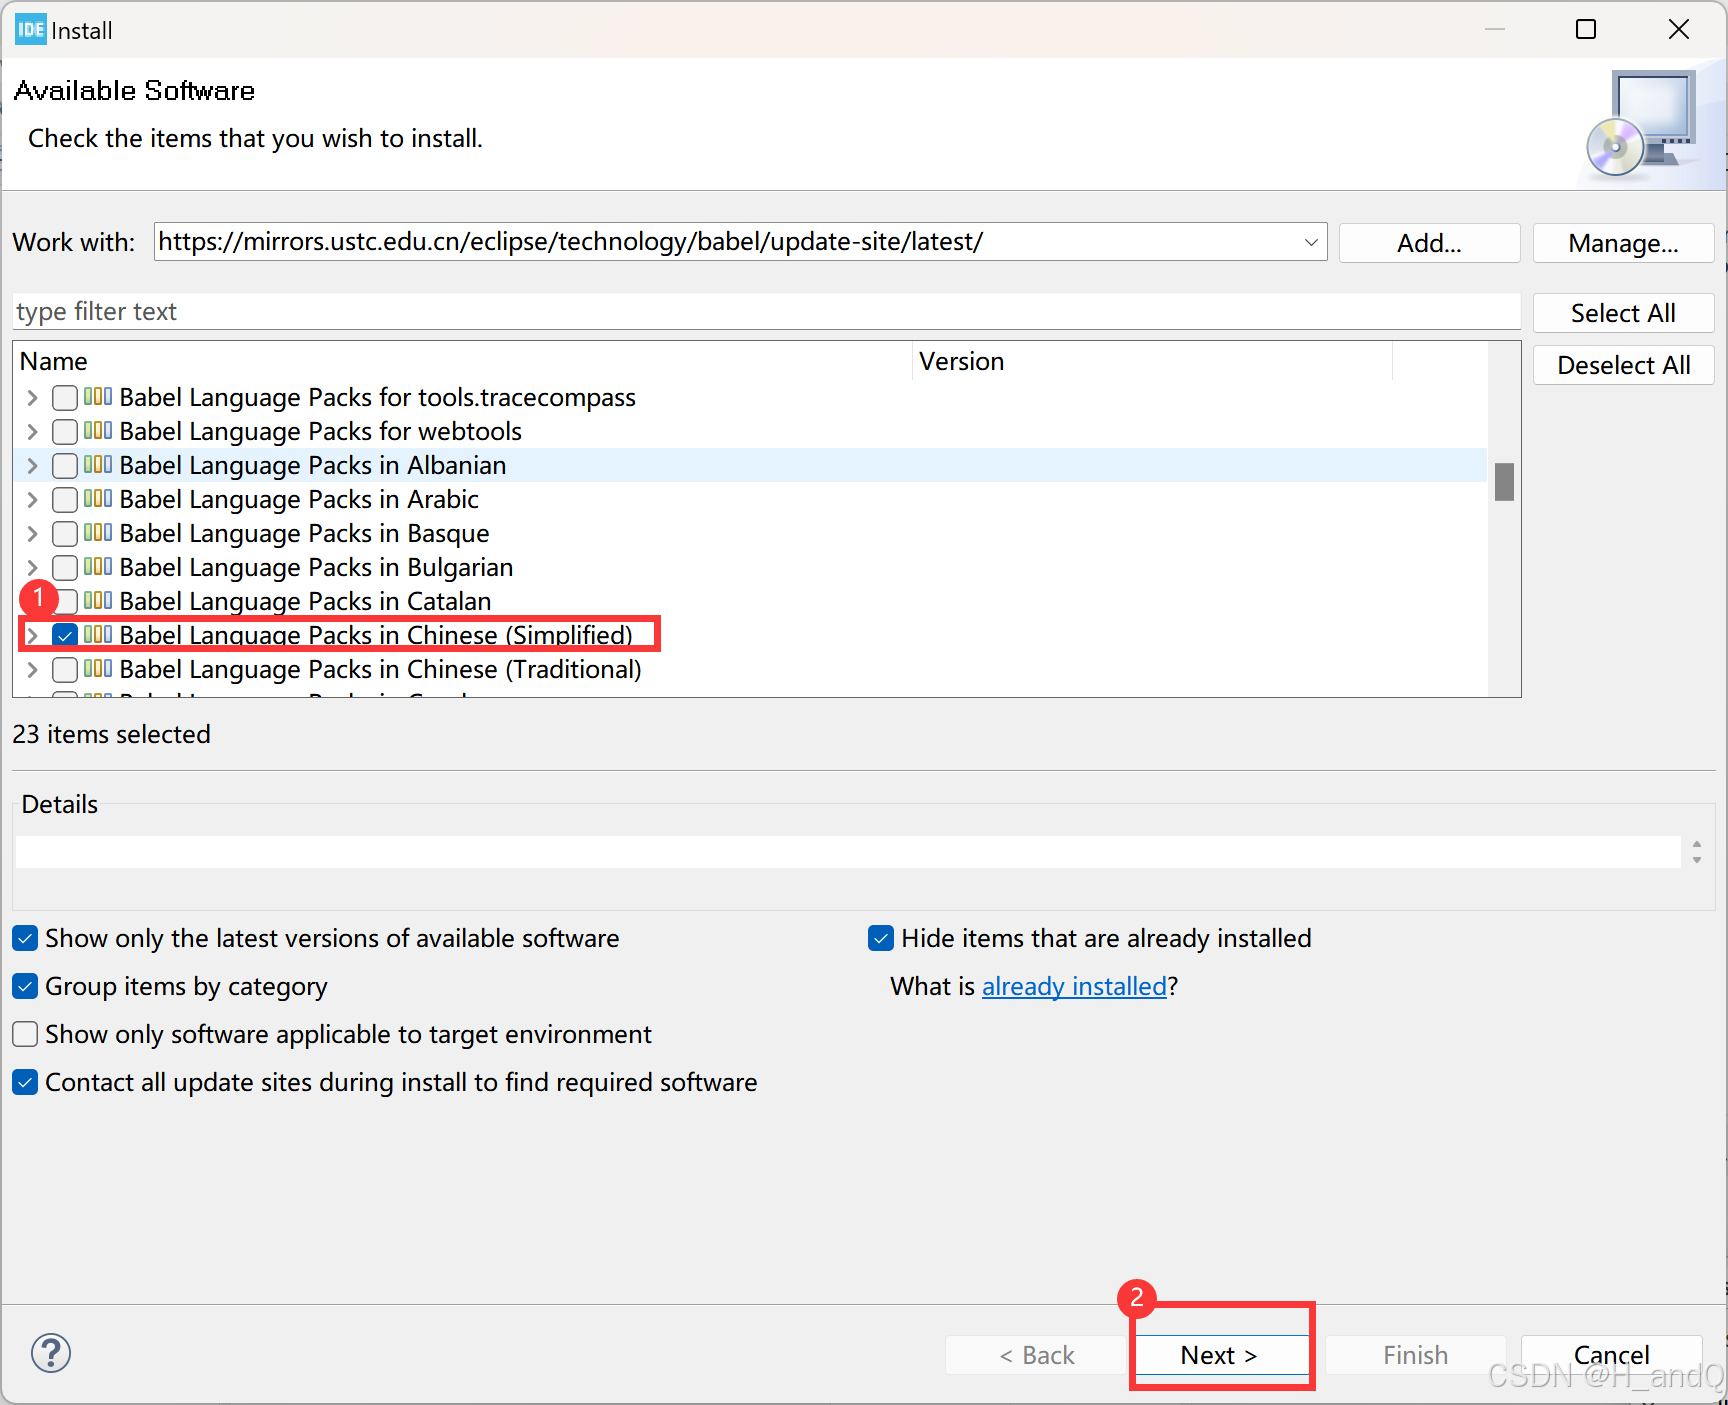This screenshot has height=1405, width=1728.
Task: Select Babel Language Packs for webtools row
Action: (x=750, y=431)
